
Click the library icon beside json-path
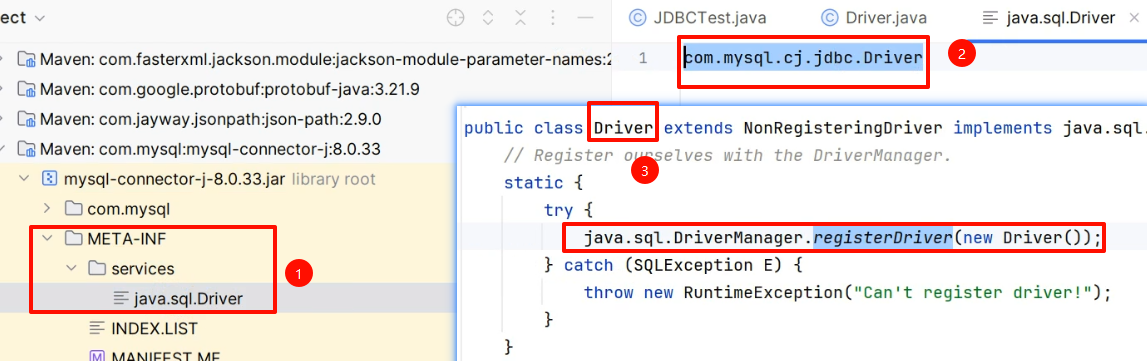coord(26,119)
